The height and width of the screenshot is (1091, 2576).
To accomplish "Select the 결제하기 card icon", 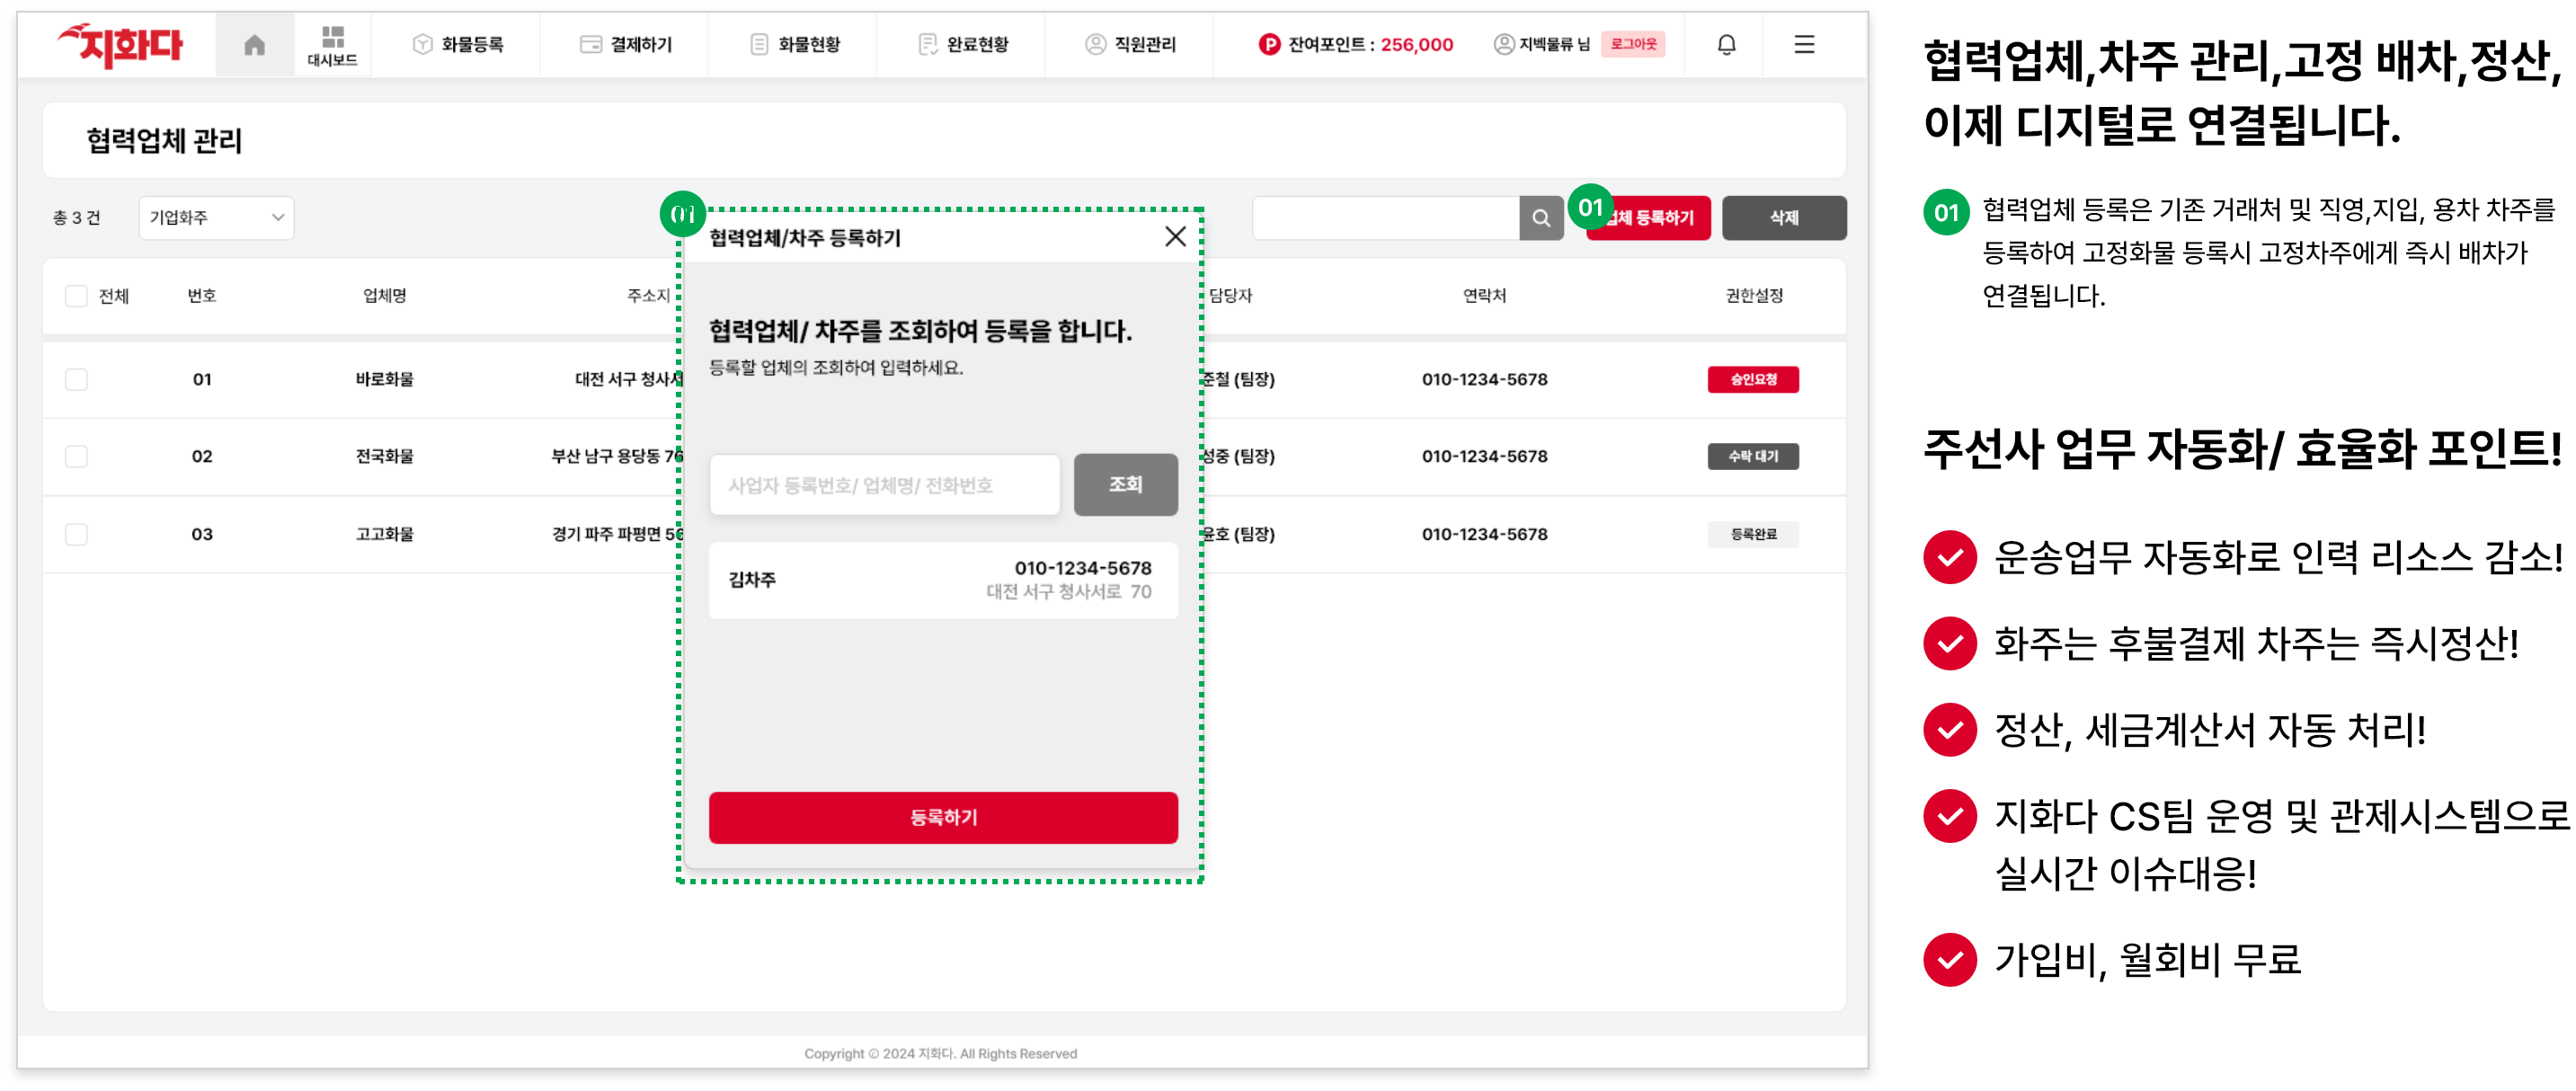I will [x=590, y=44].
